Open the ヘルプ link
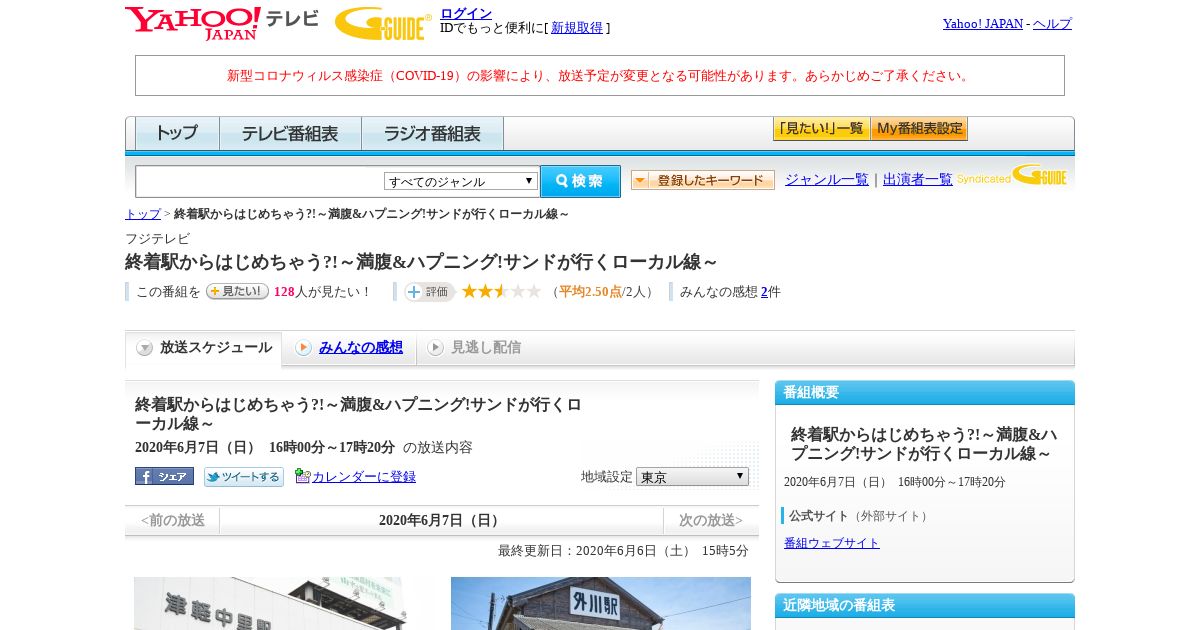The image size is (1200, 630). coord(1052,24)
